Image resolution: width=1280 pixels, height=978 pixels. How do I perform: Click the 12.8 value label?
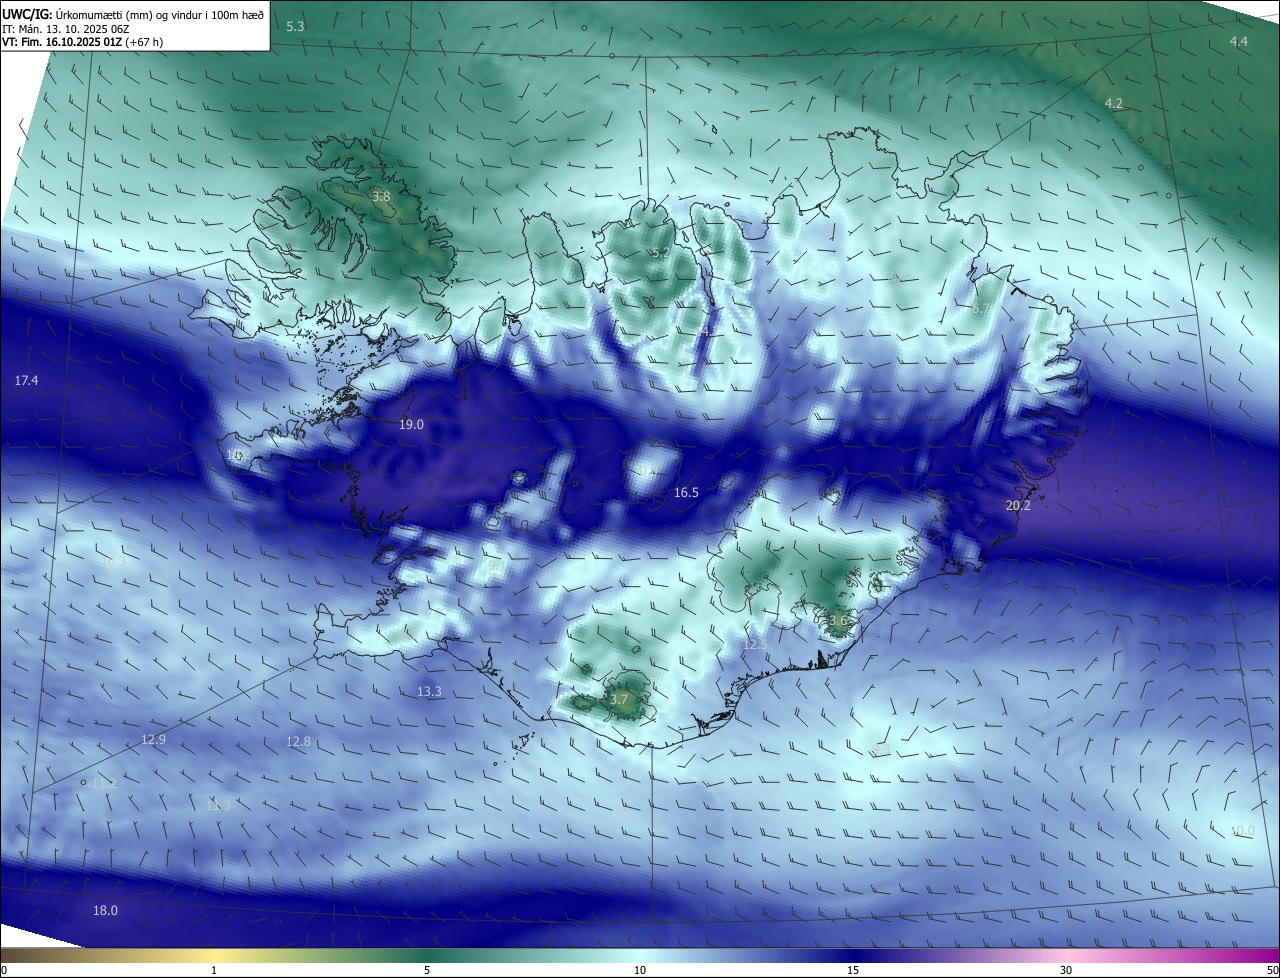point(299,742)
